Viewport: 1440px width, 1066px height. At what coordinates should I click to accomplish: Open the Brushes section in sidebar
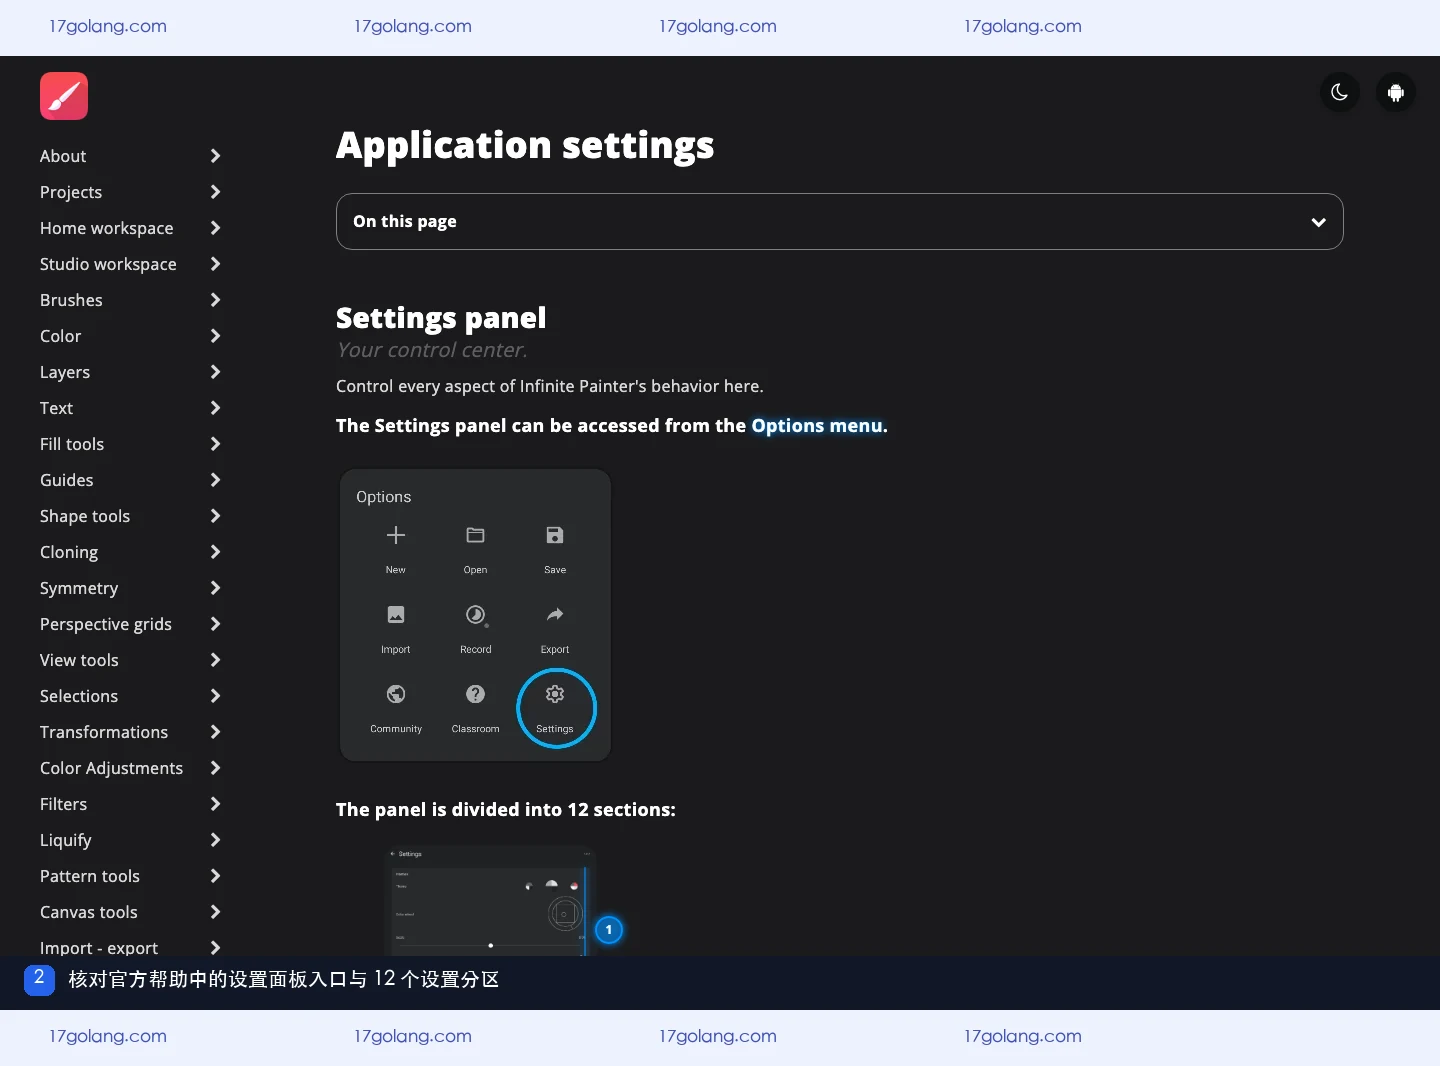click(71, 300)
